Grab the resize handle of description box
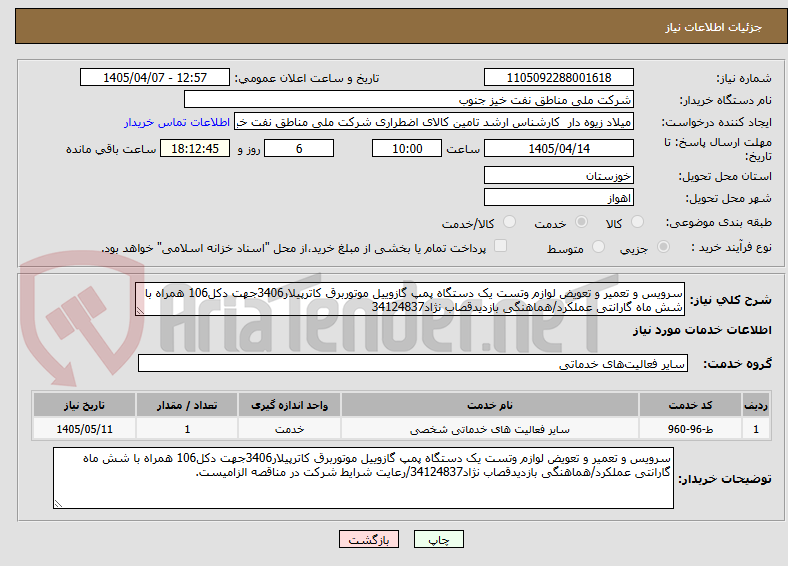788x566 pixels. point(140,311)
